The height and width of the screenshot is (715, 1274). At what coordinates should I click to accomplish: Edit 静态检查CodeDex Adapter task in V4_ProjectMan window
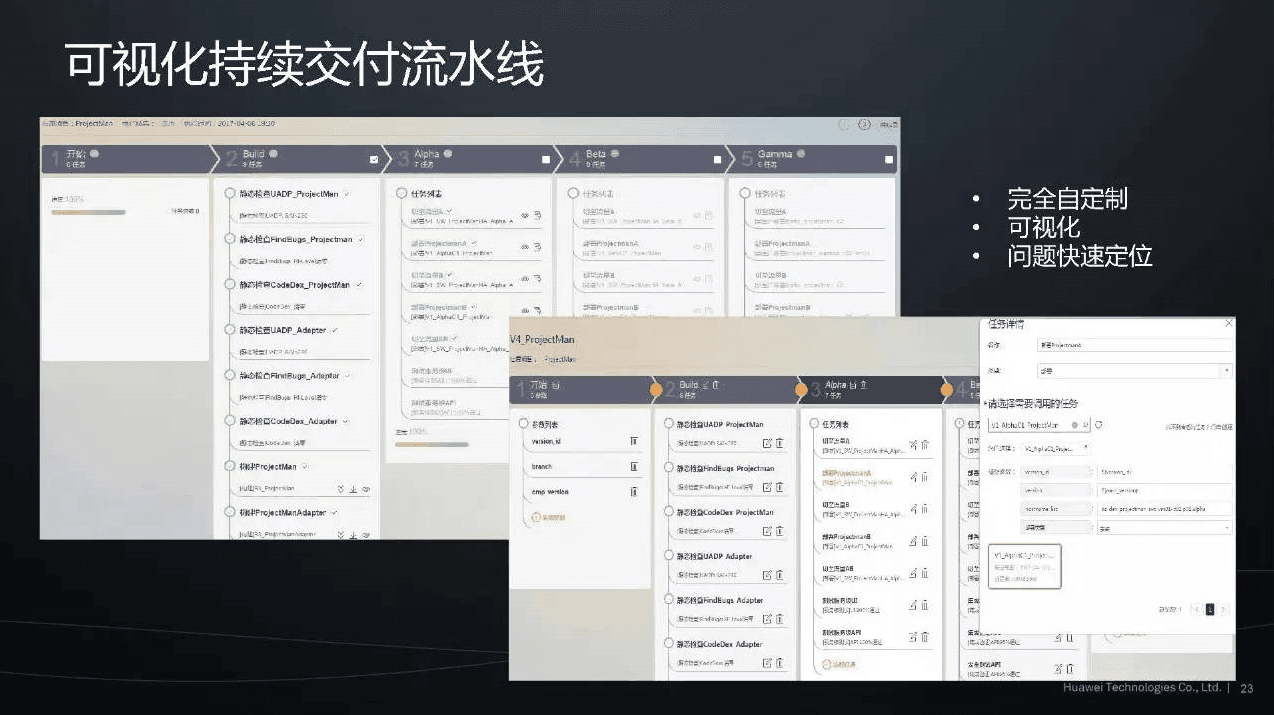point(767,662)
